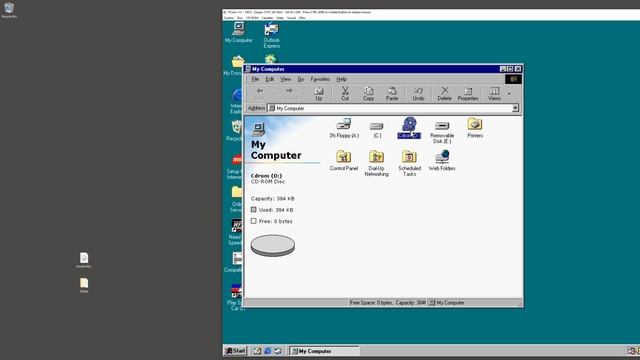This screenshot has width=640, height=360.
Task: Click the Forward arrow toolbar button
Action: (x=289, y=93)
